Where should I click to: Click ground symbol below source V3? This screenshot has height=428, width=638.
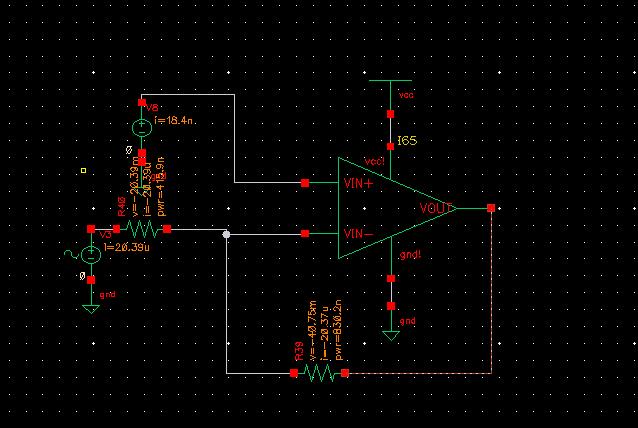click(x=91, y=309)
